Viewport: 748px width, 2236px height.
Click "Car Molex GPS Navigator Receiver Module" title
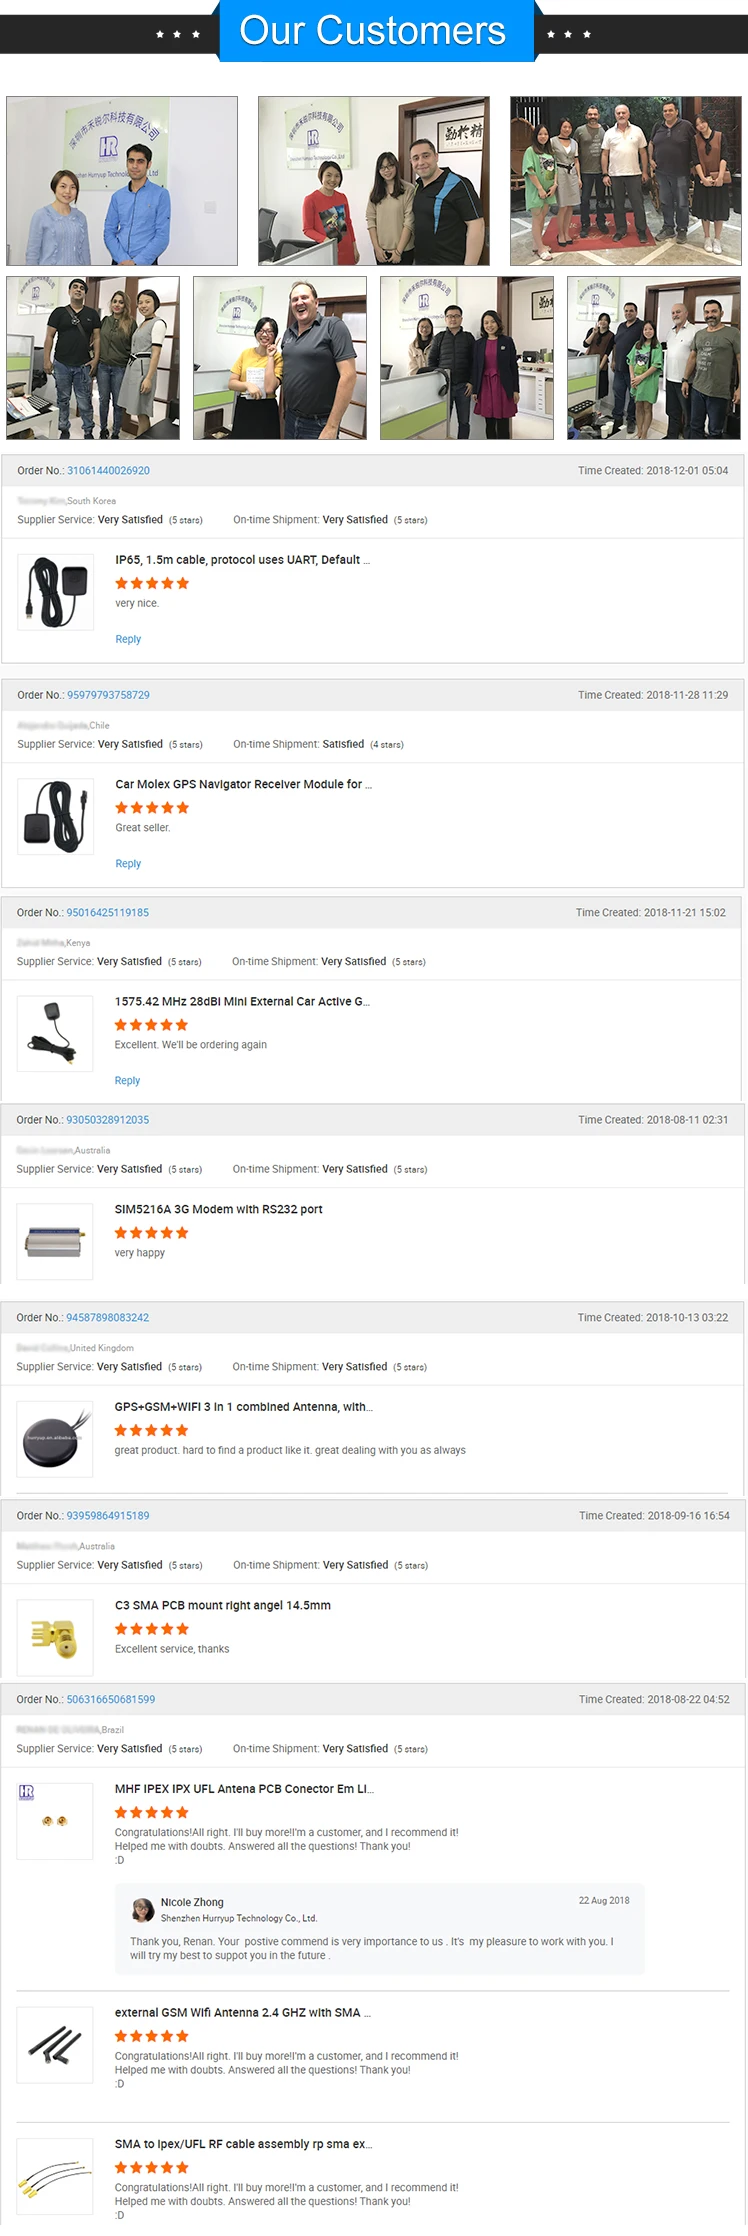(x=243, y=785)
